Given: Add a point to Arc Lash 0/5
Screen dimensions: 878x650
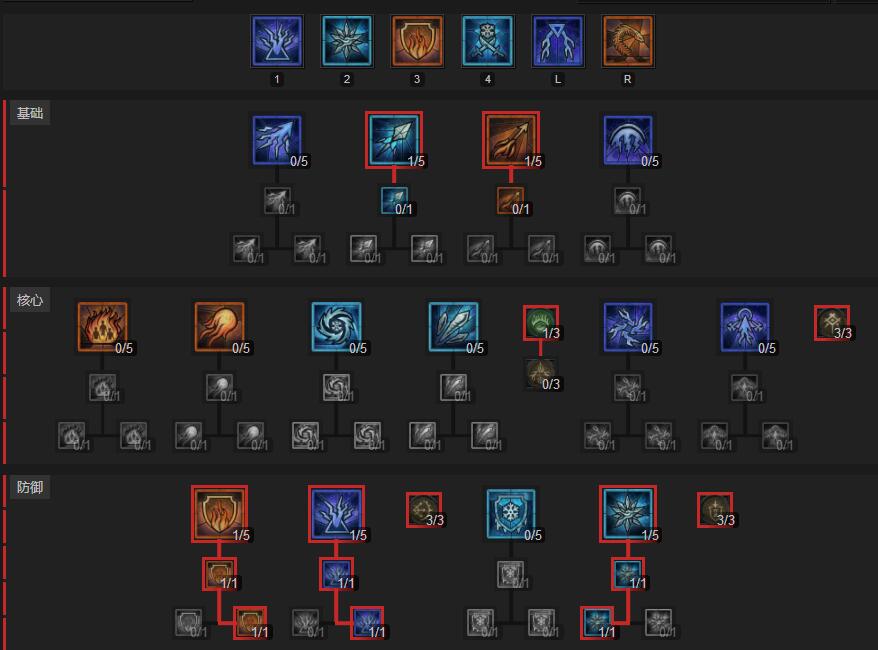Looking at the screenshot, I should pyautogui.click(x=628, y=141).
